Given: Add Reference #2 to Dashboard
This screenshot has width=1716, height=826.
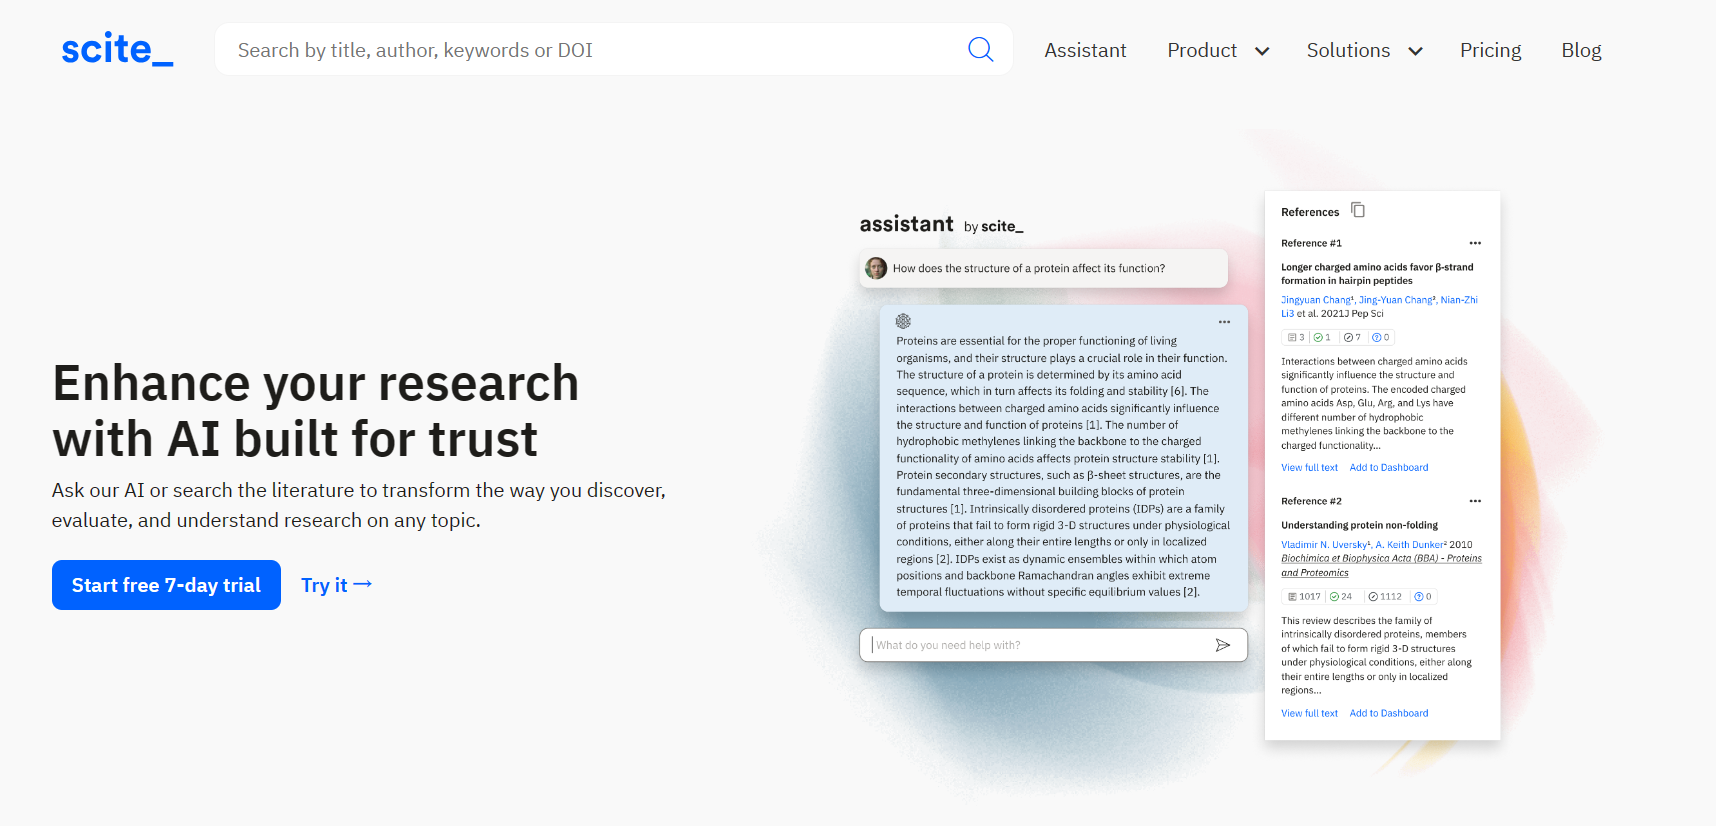Looking at the screenshot, I should 1388,714.
